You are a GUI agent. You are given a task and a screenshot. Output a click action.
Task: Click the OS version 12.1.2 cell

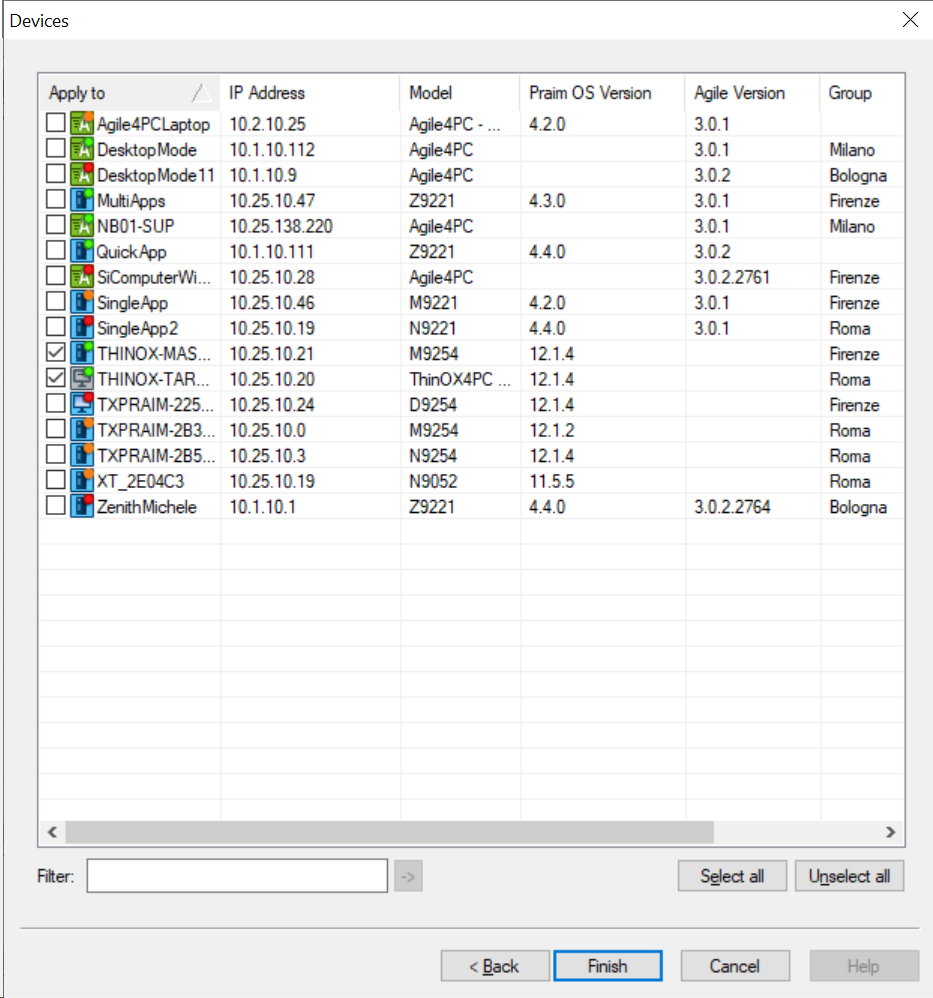point(551,430)
